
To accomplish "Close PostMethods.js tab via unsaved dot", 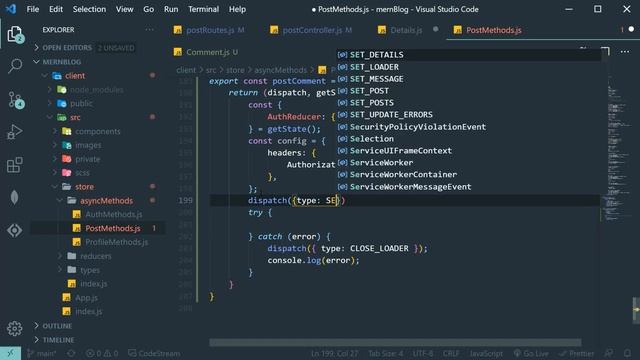I will 631,29.
